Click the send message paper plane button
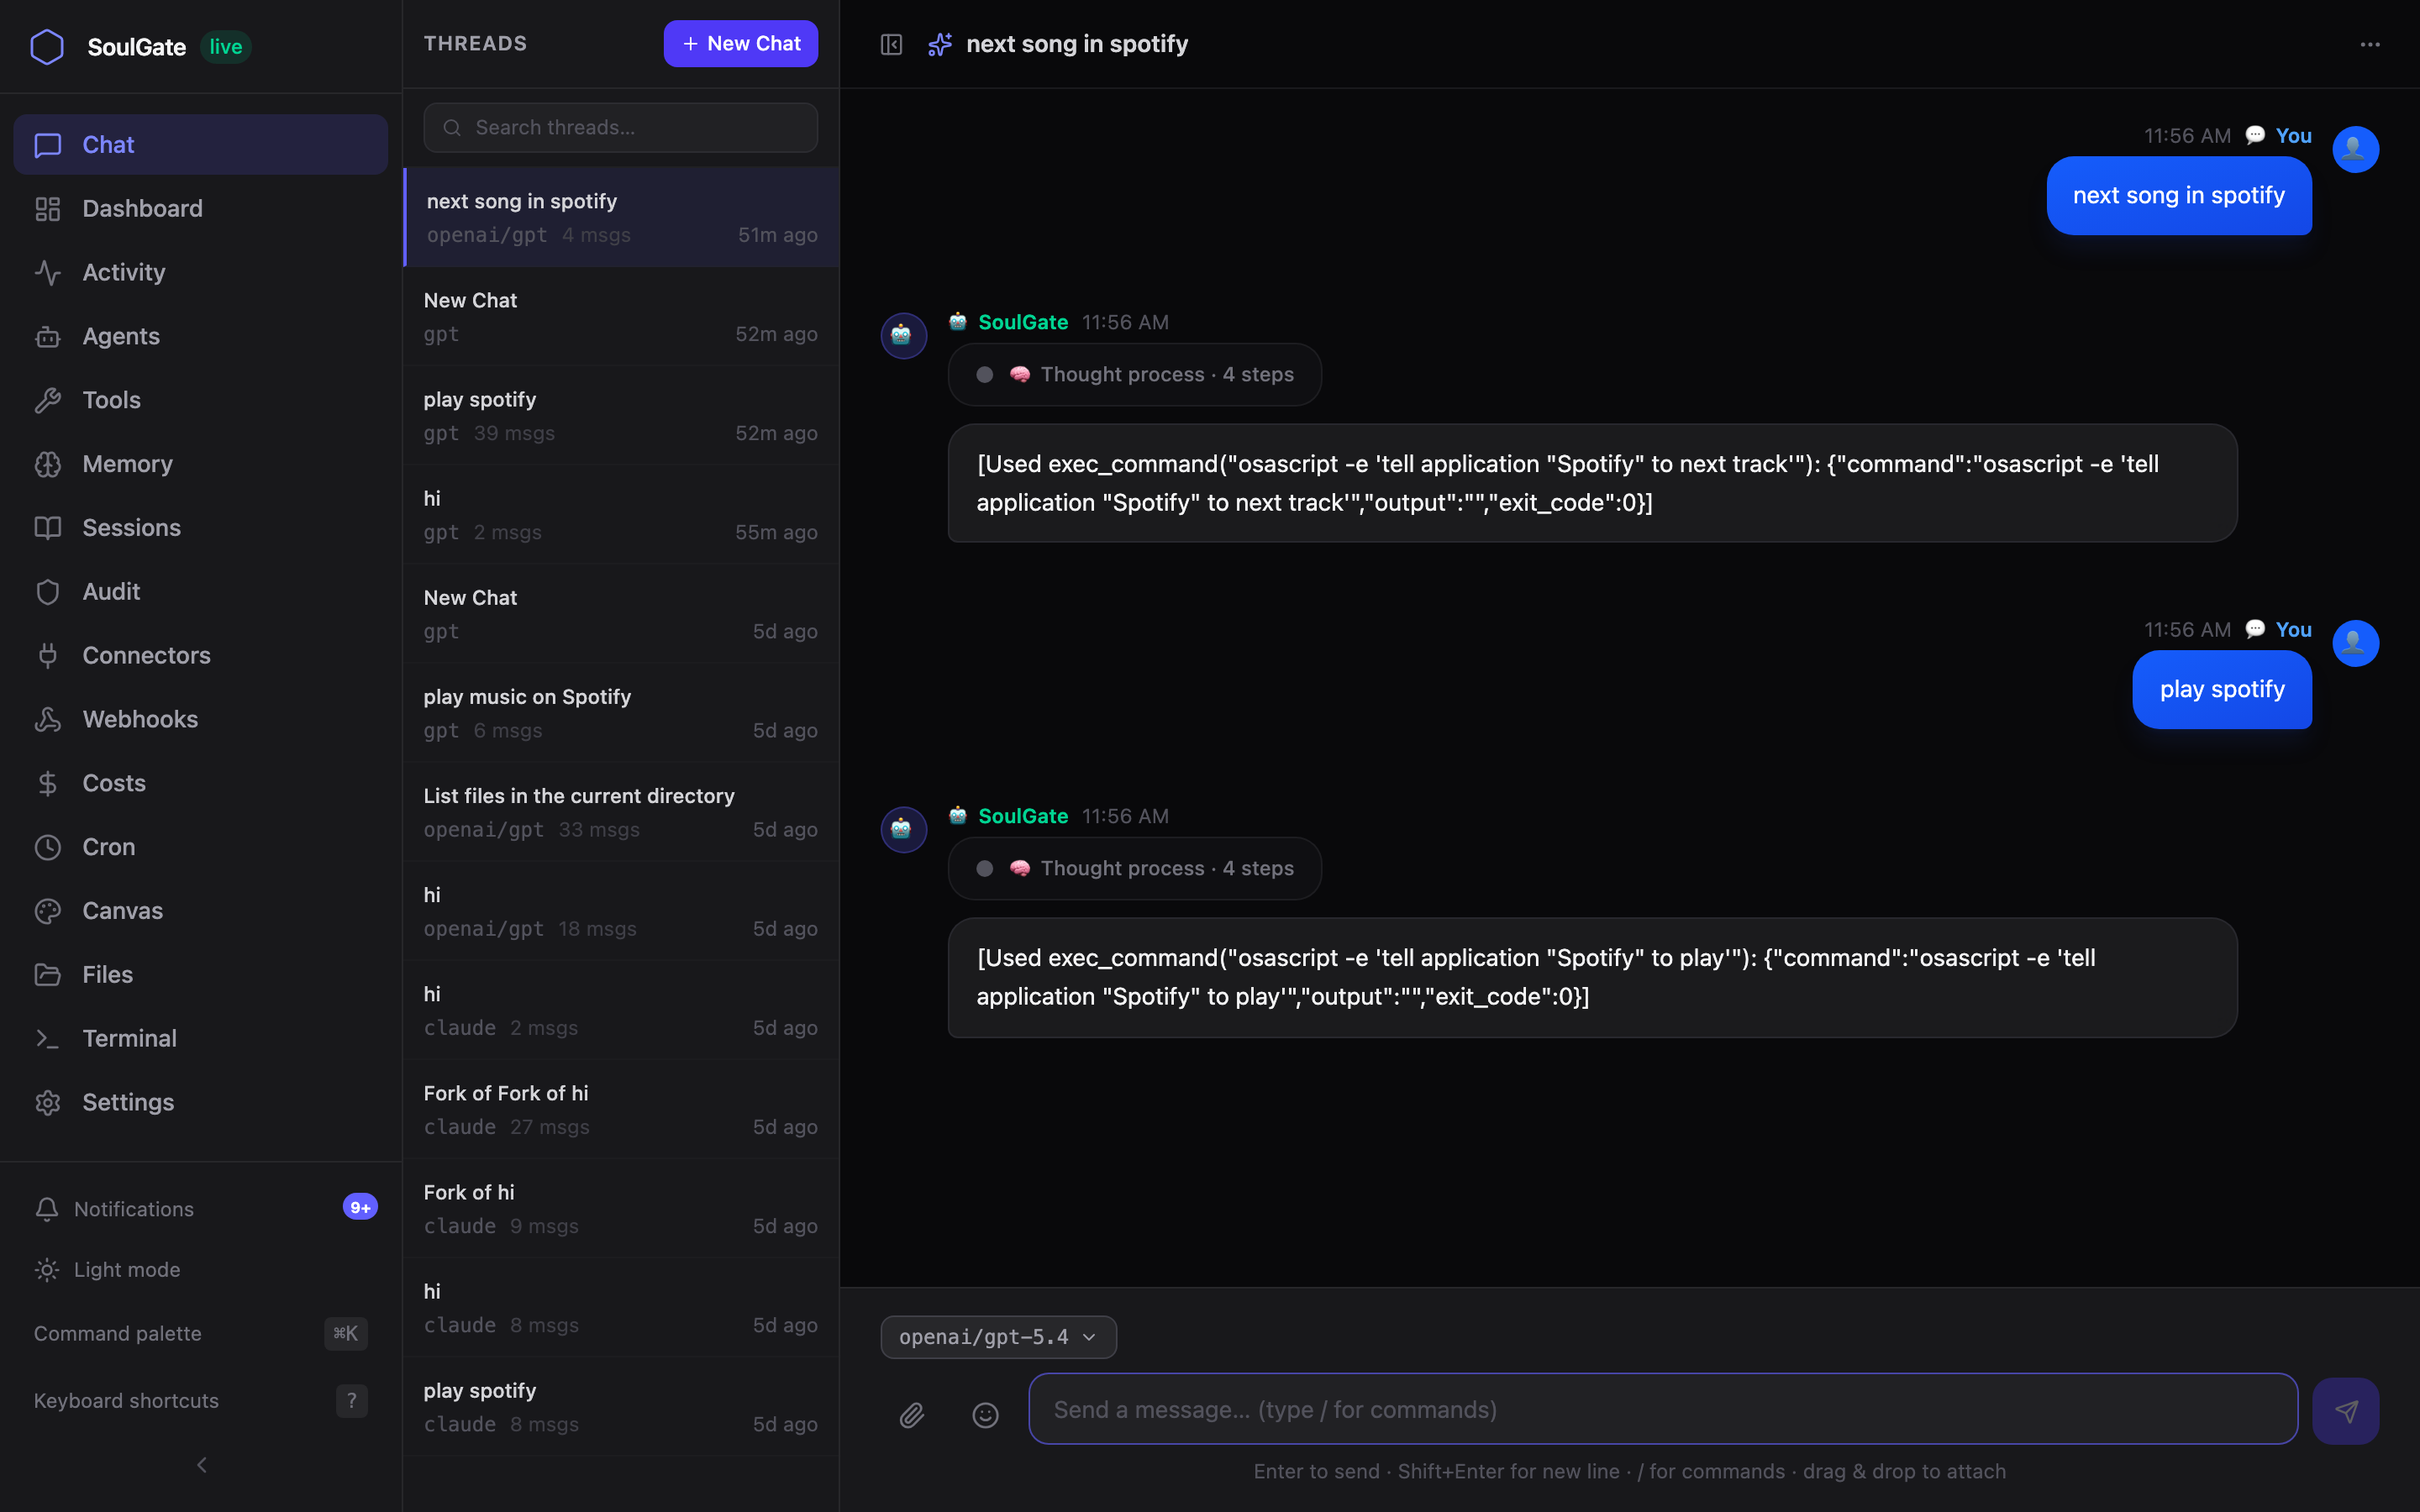This screenshot has height=1512, width=2420. (x=2345, y=1411)
